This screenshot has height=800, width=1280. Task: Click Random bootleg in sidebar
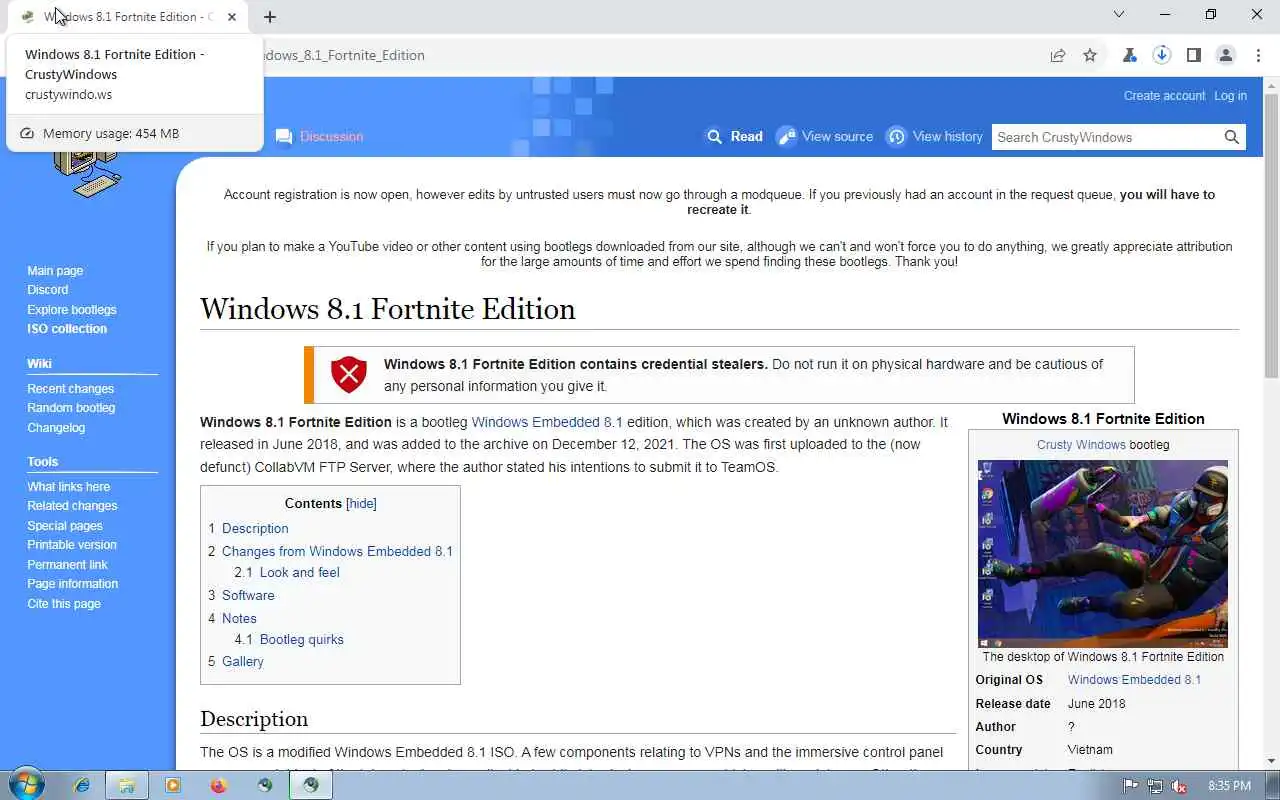(71, 408)
